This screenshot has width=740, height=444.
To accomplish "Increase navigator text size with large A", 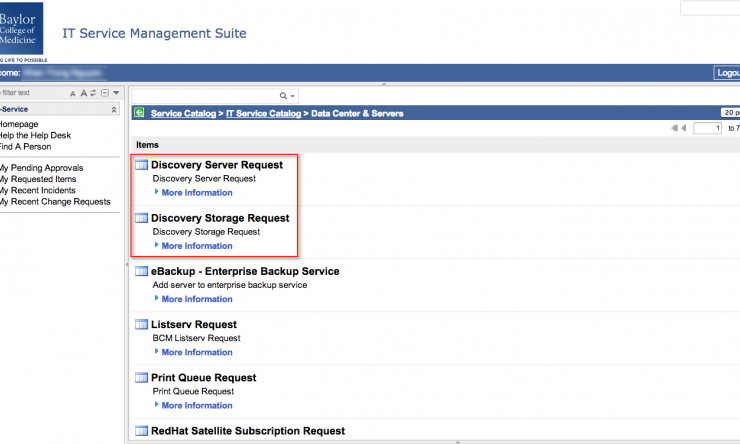I will pyautogui.click(x=84, y=93).
